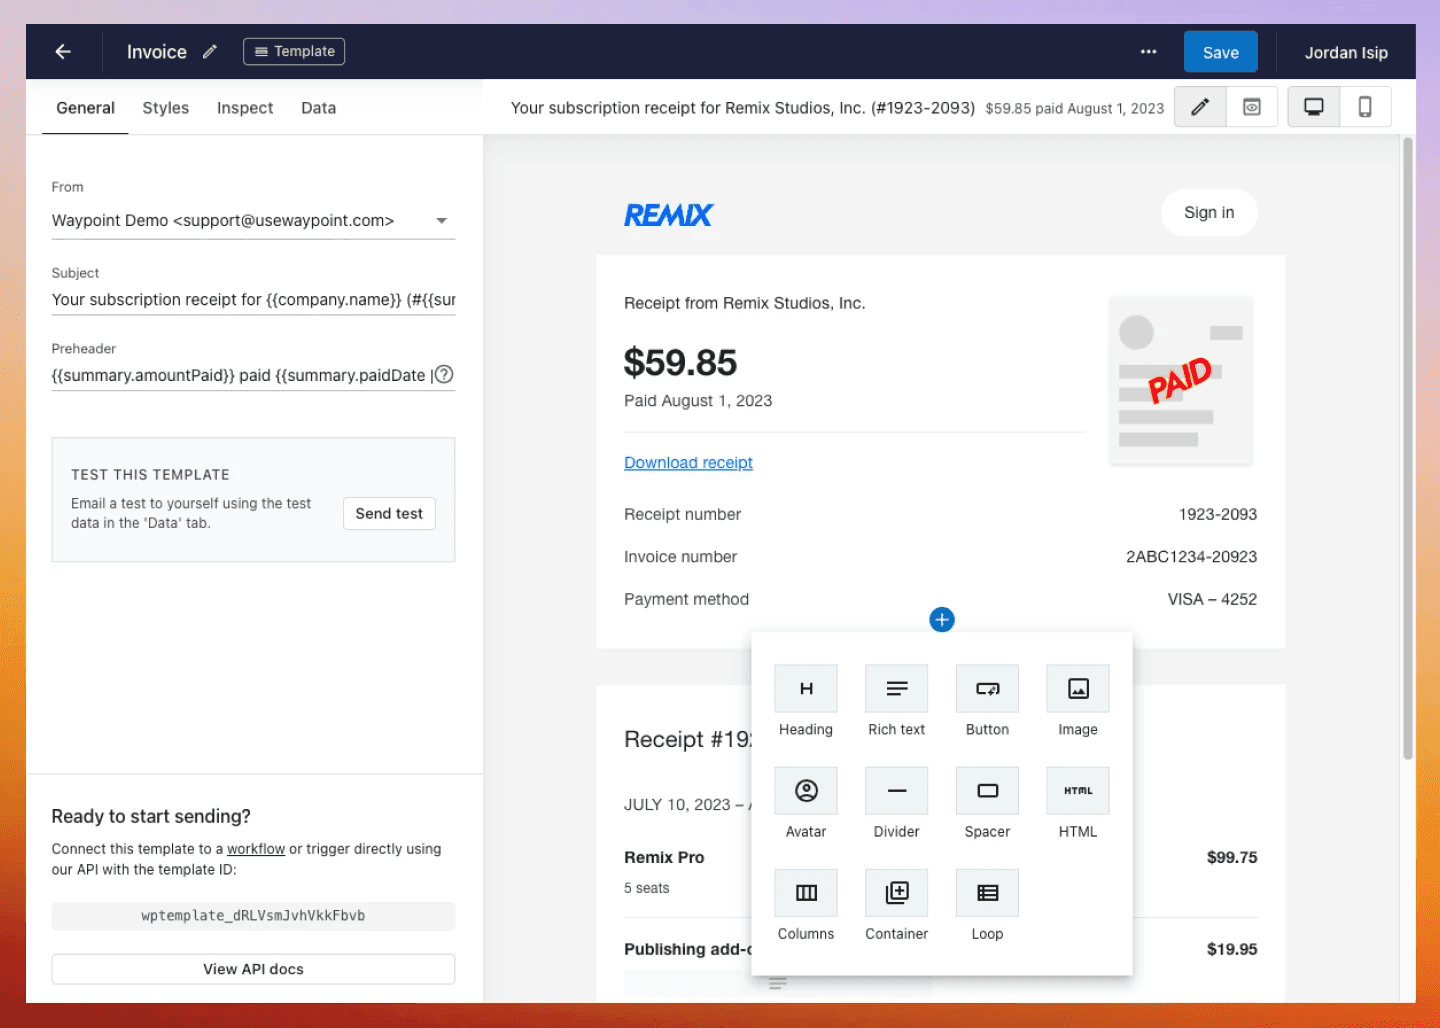The height and width of the screenshot is (1028, 1440).
Task: Select the Invoice number label
Action: pyautogui.click(x=680, y=557)
